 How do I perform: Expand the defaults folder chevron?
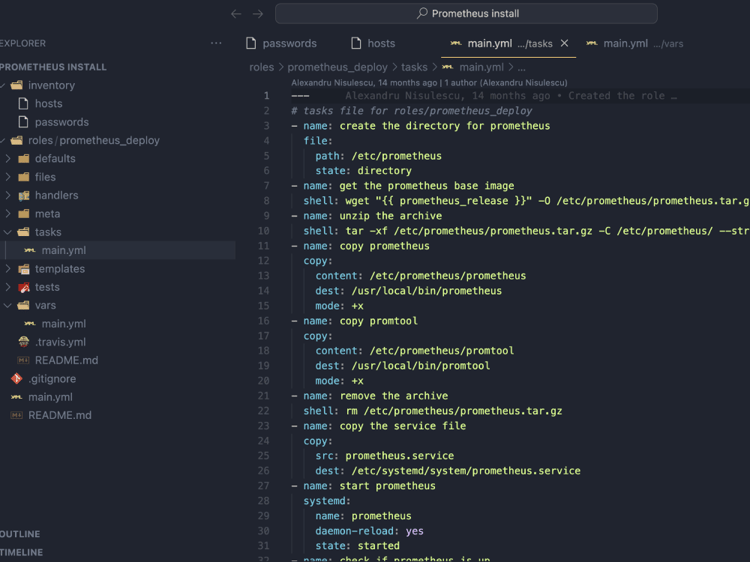[8, 158]
